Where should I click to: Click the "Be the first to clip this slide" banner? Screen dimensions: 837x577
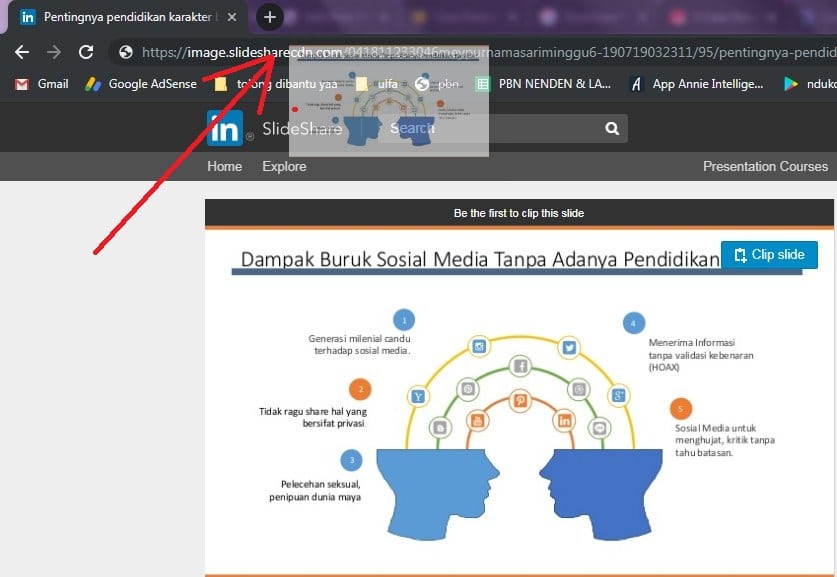519,213
